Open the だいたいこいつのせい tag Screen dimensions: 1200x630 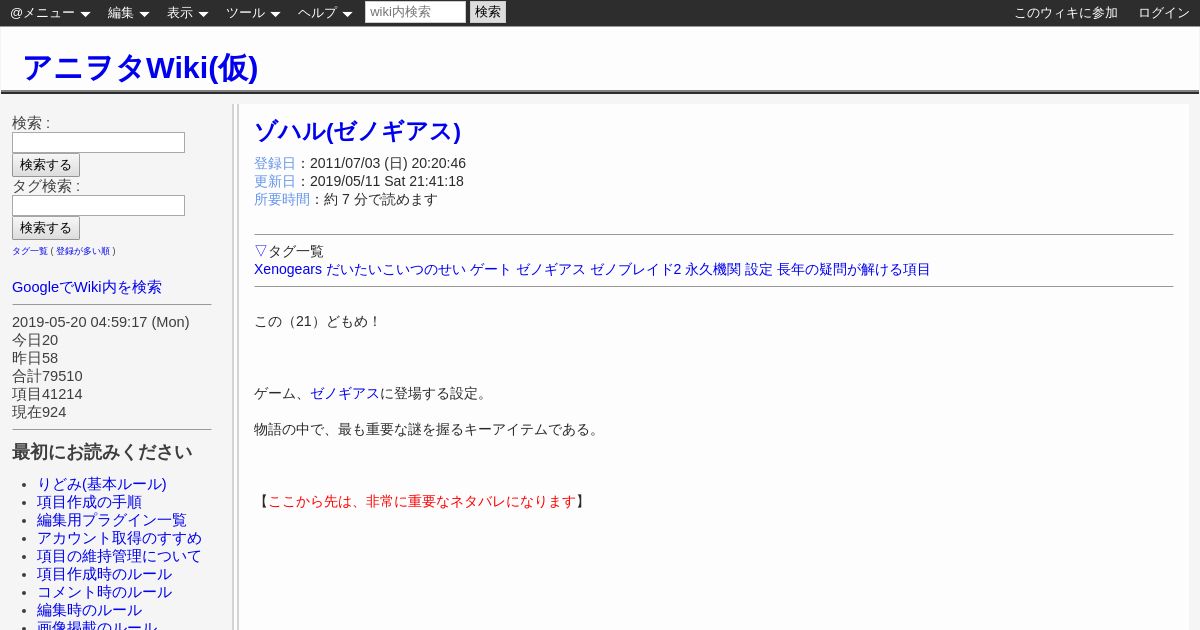[x=396, y=269]
